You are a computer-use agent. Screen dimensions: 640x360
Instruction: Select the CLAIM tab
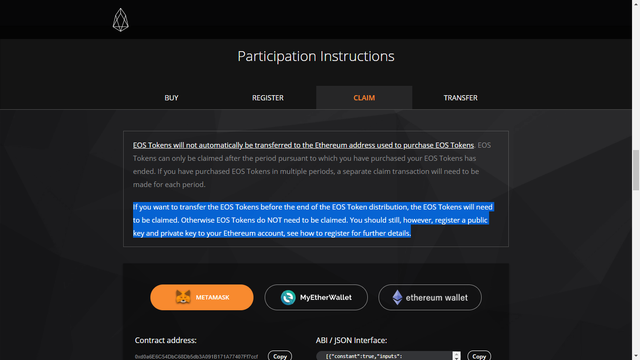coord(364,98)
